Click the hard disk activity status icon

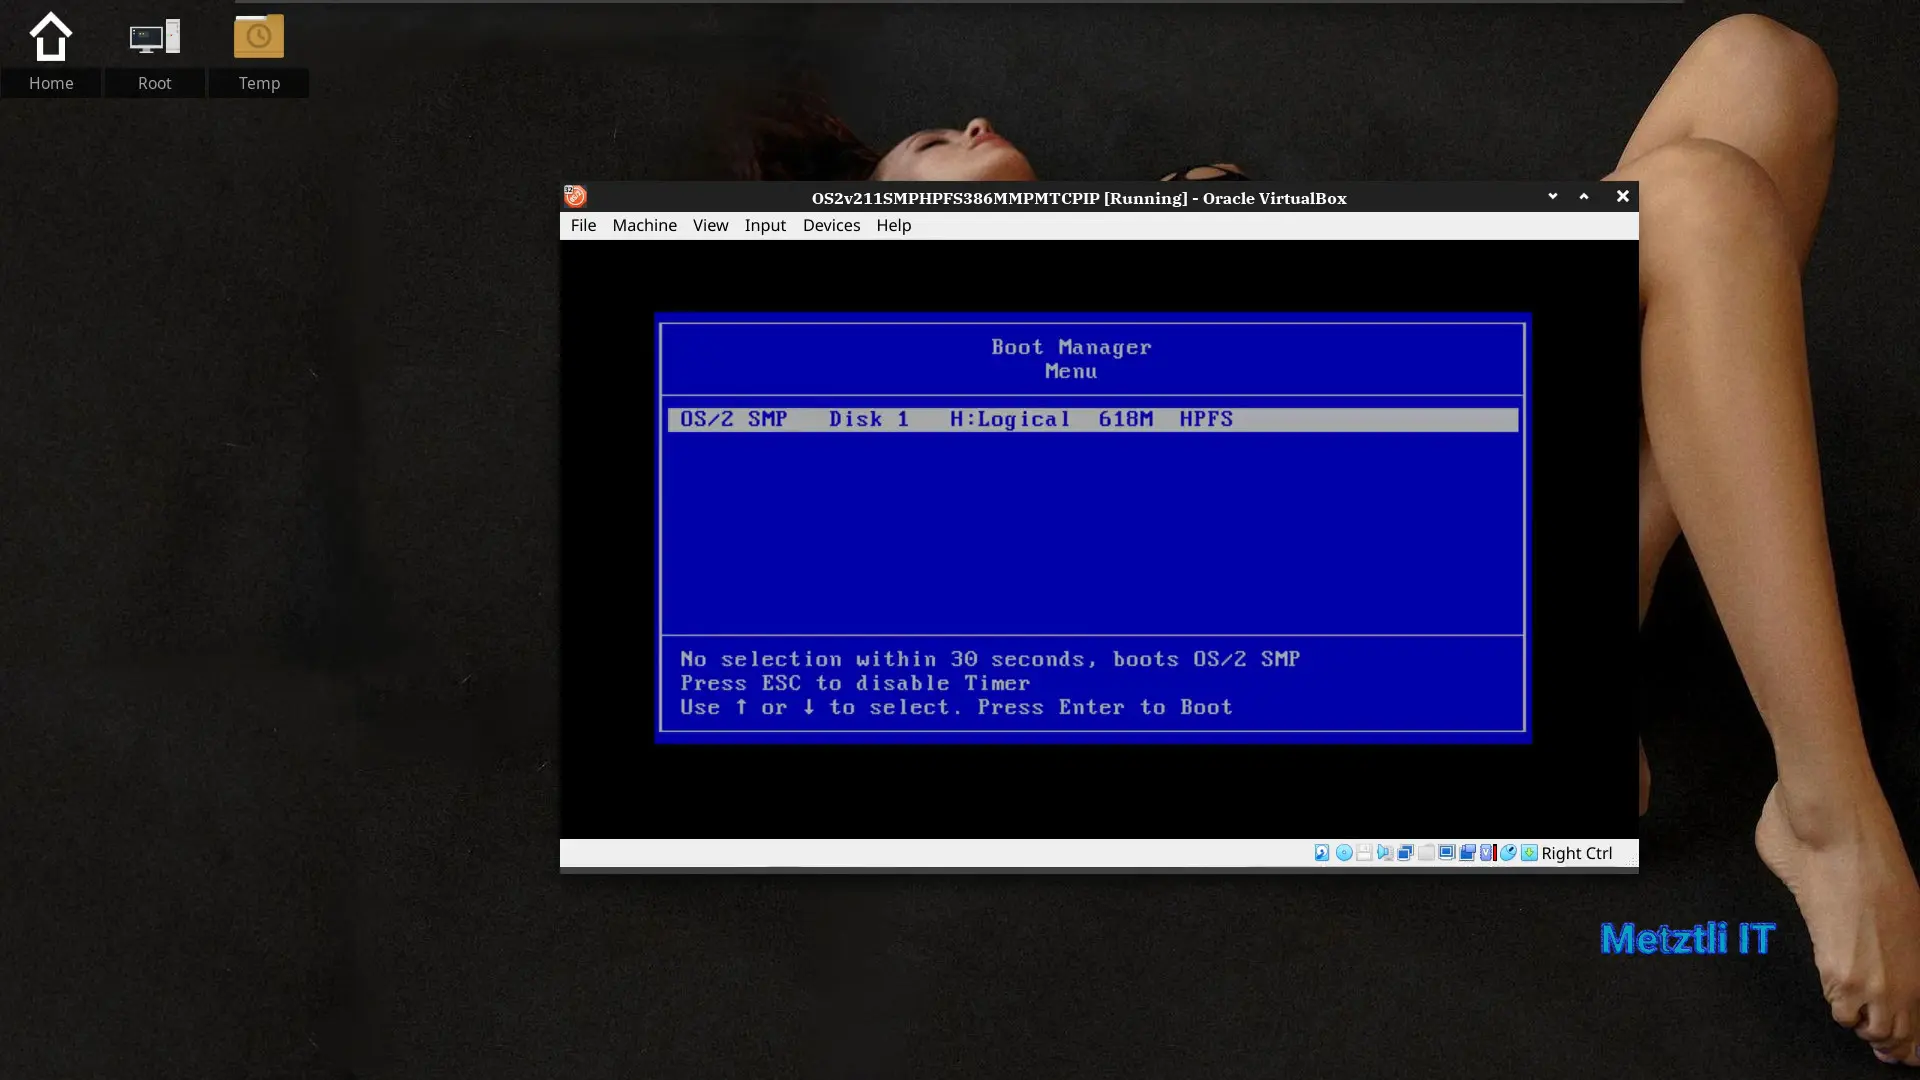(1322, 853)
